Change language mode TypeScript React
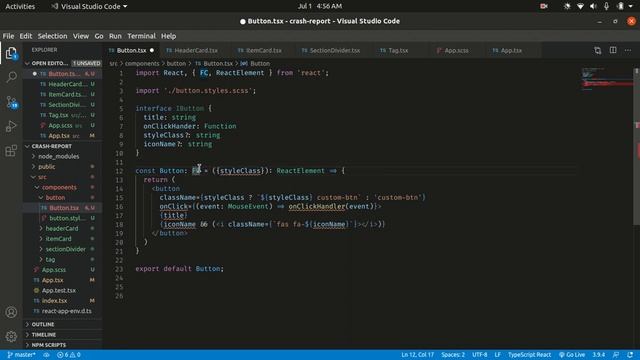The height and width of the screenshot is (360, 640). click(529, 355)
